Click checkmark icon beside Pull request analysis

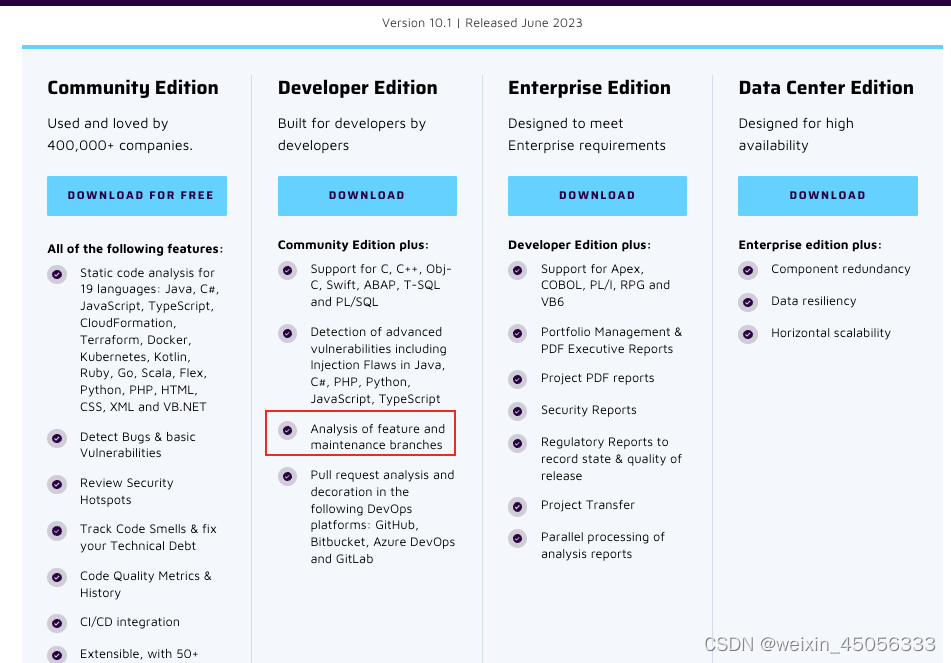click(287, 476)
